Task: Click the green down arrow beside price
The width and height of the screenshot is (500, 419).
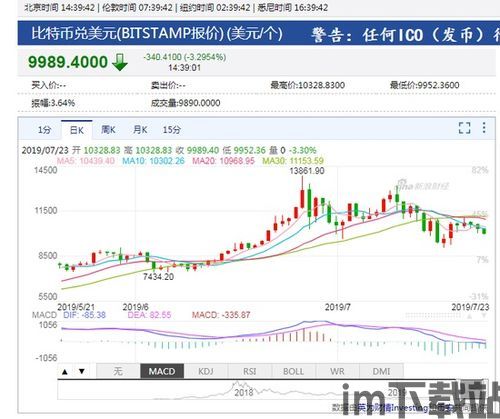Action: [x=120, y=62]
